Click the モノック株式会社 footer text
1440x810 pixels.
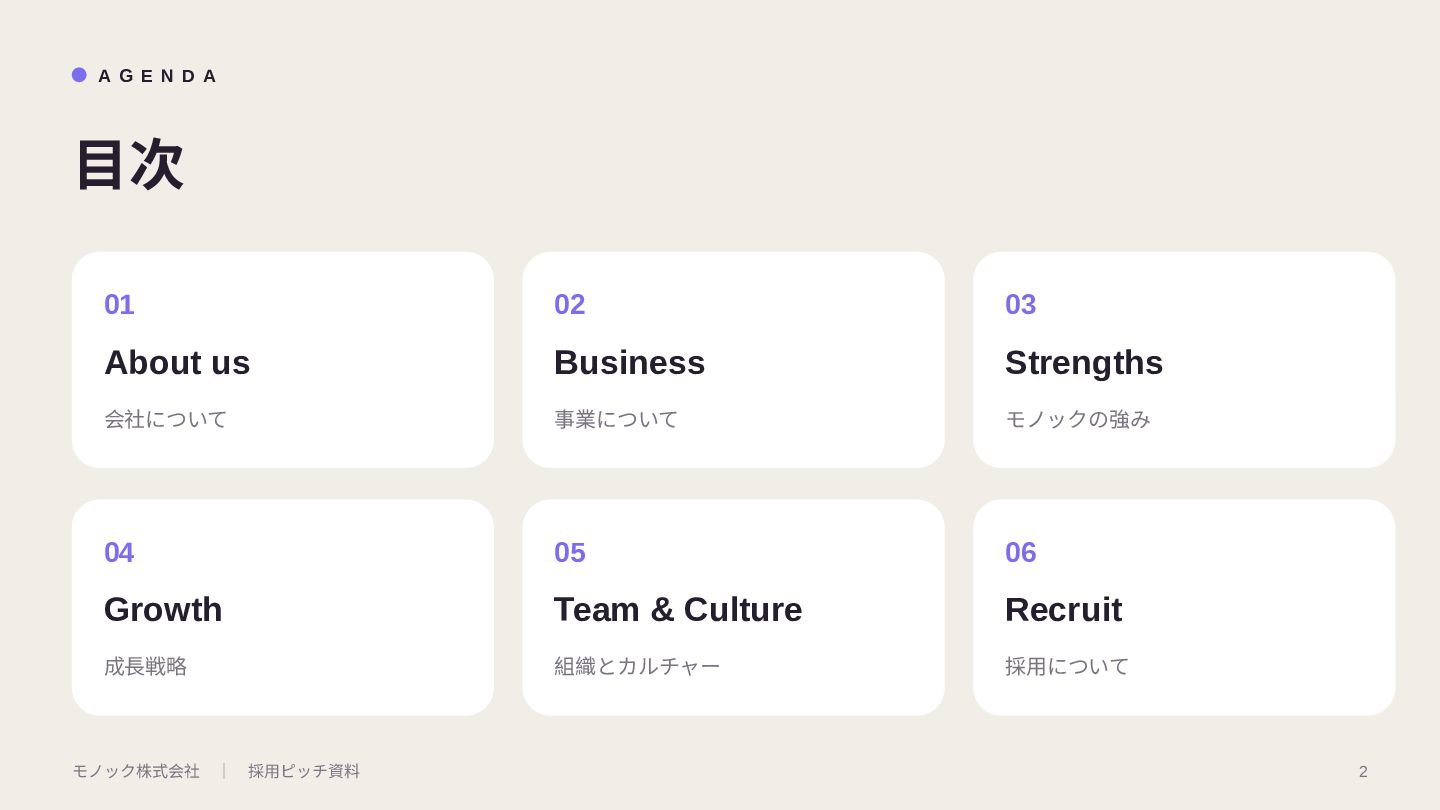click(x=136, y=771)
